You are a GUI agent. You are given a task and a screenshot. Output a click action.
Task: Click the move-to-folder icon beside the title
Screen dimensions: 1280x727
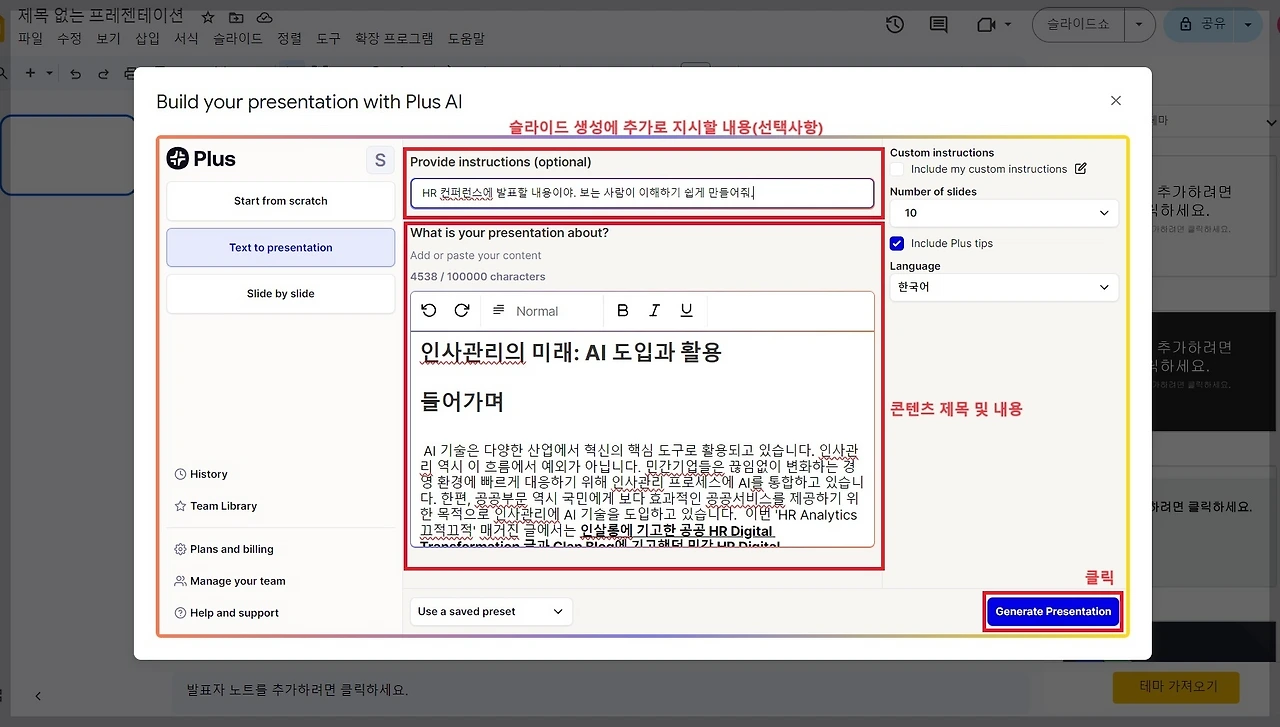pyautogui.click(x=236, y=17)
